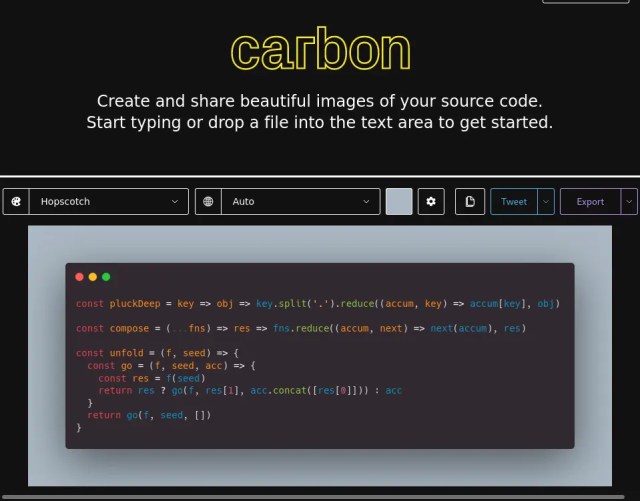Expand the Export options arrow
This screenshot has width=640, height=501.
click(629, 201)
